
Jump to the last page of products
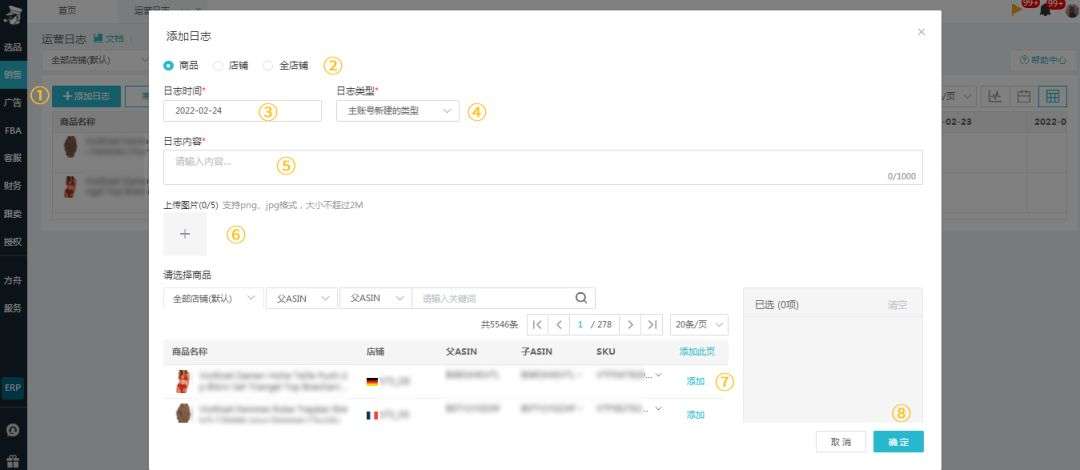652,325
